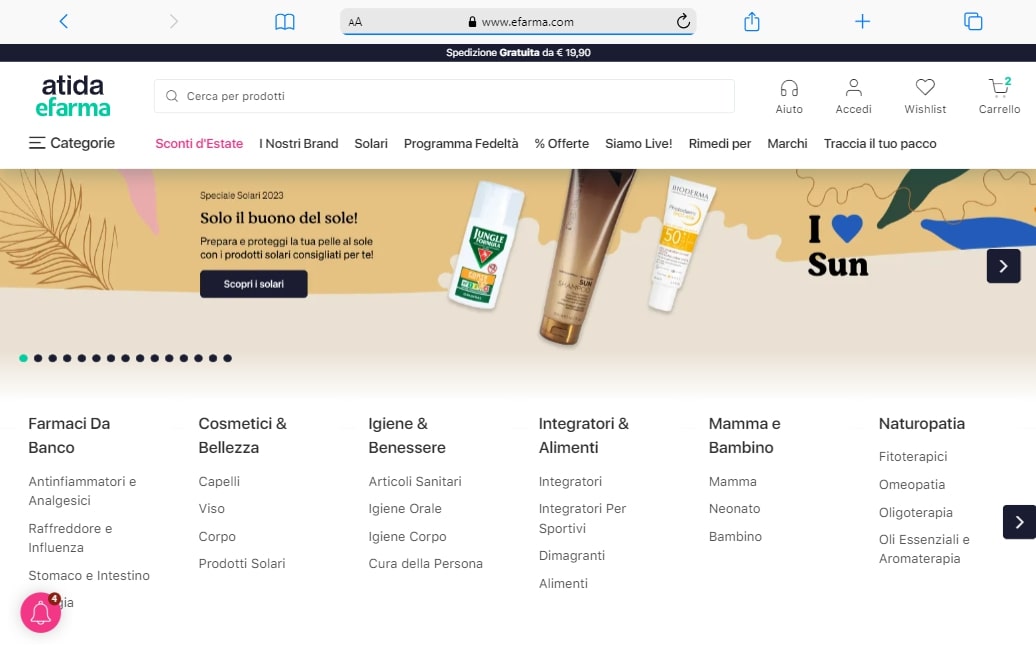Open the Capelli link
1036x648 pixels.
[x=219, y=482]
